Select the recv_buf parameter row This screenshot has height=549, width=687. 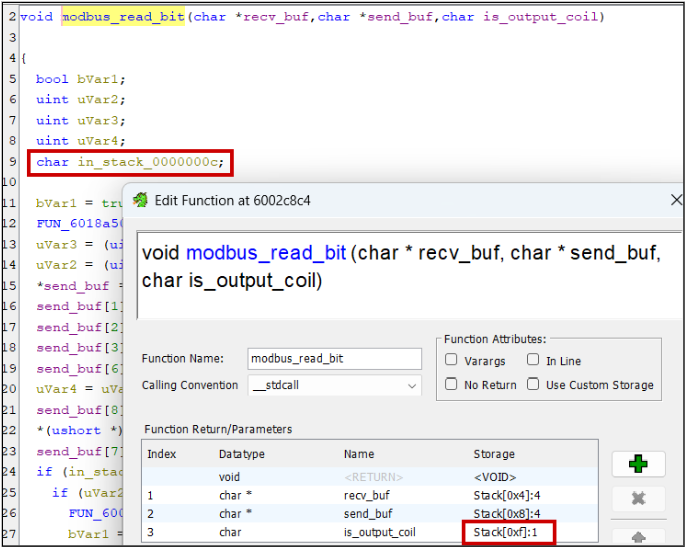point(370,496)
